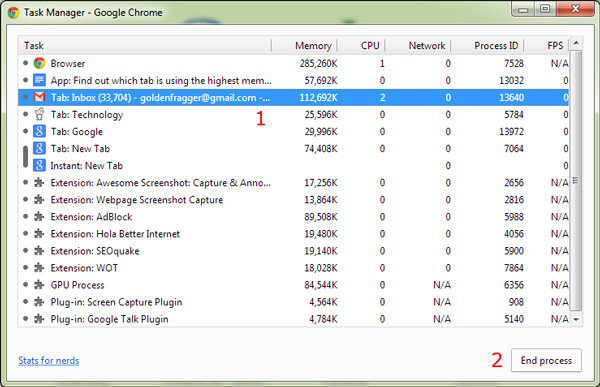Screen dimensions: 600x387
Task: Select Extension: SEOquake row
Action: (293, 251)
